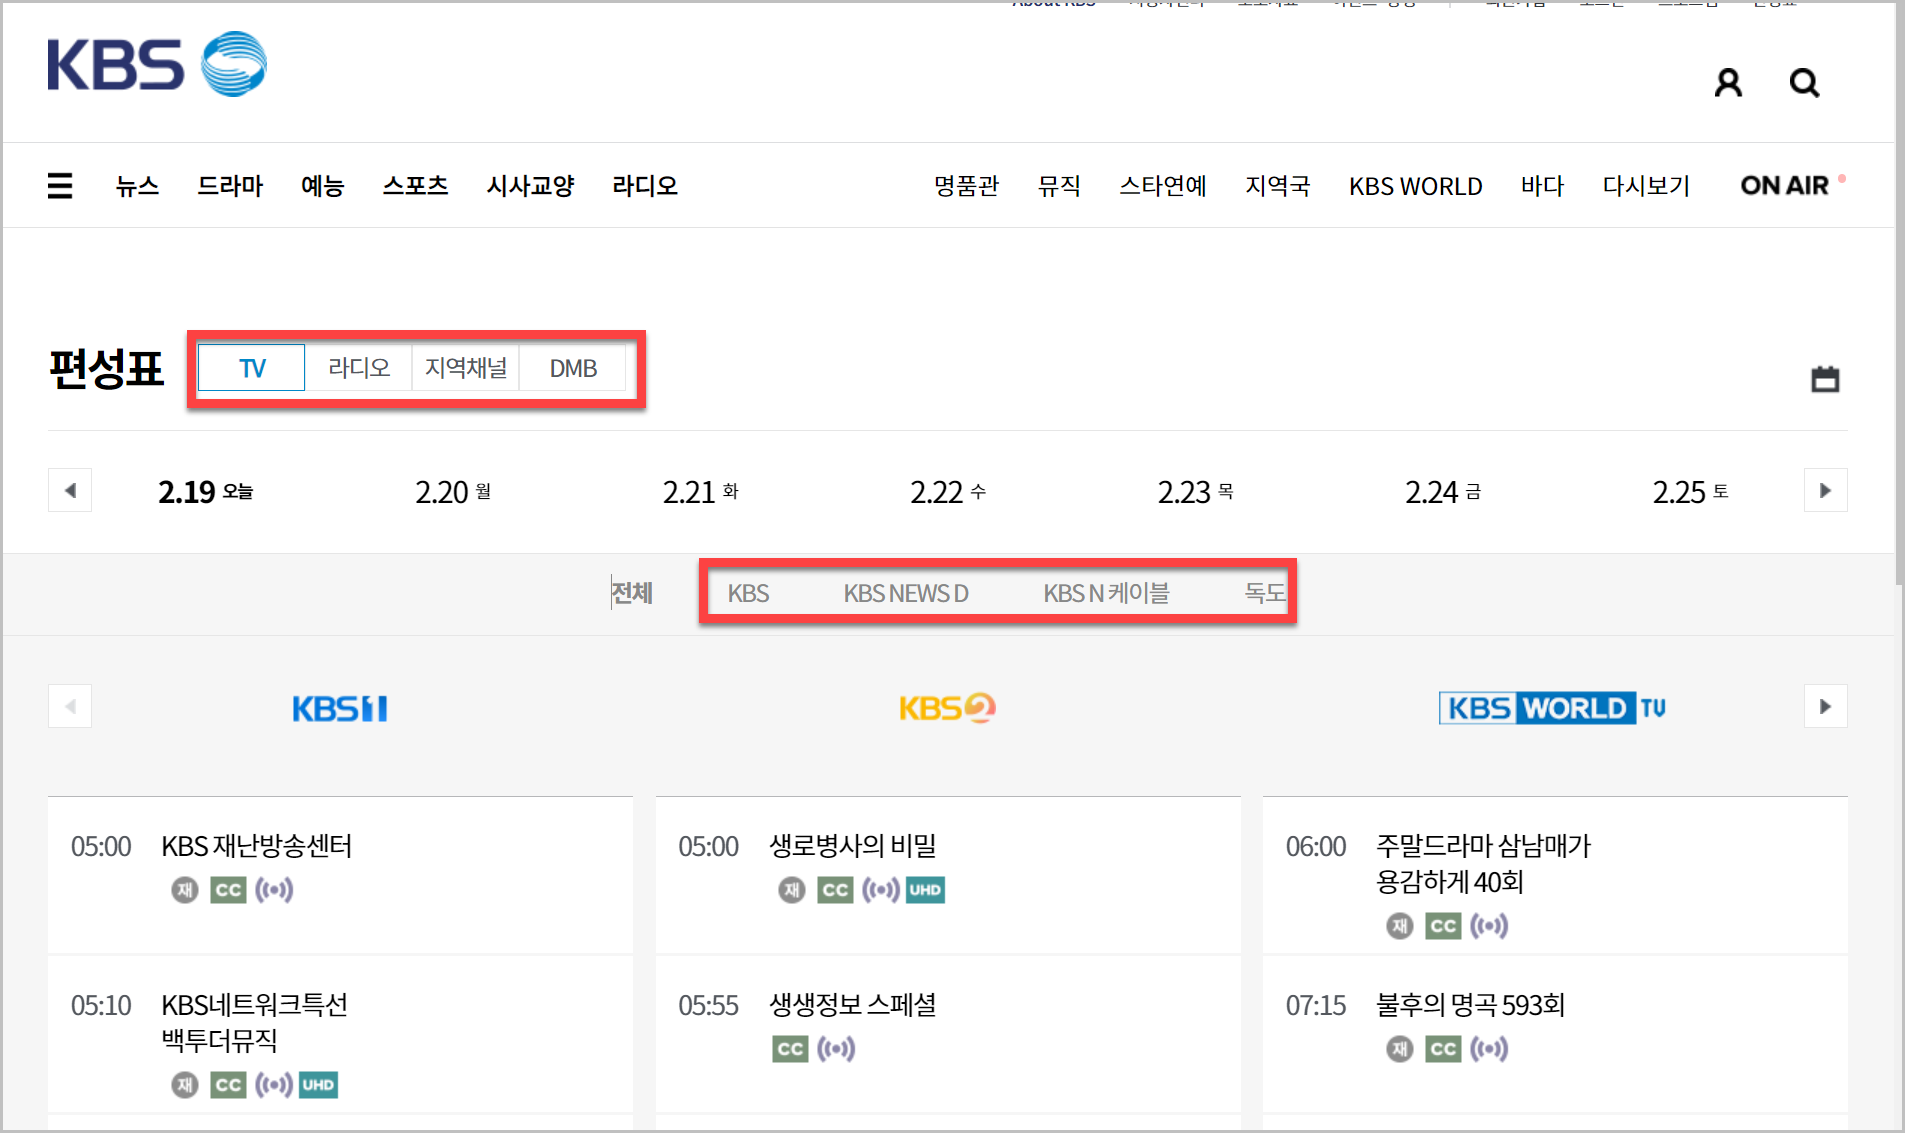This screenshot has width=1905, height=1133.
Task: Select date 2.22 수
Action: [948, 491]
